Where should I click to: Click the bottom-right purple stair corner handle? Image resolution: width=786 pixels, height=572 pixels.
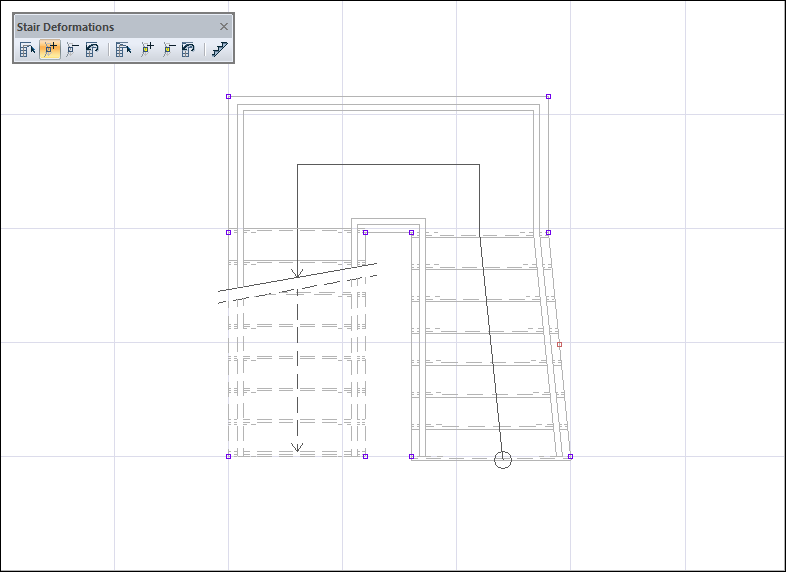tap(570, 456)
